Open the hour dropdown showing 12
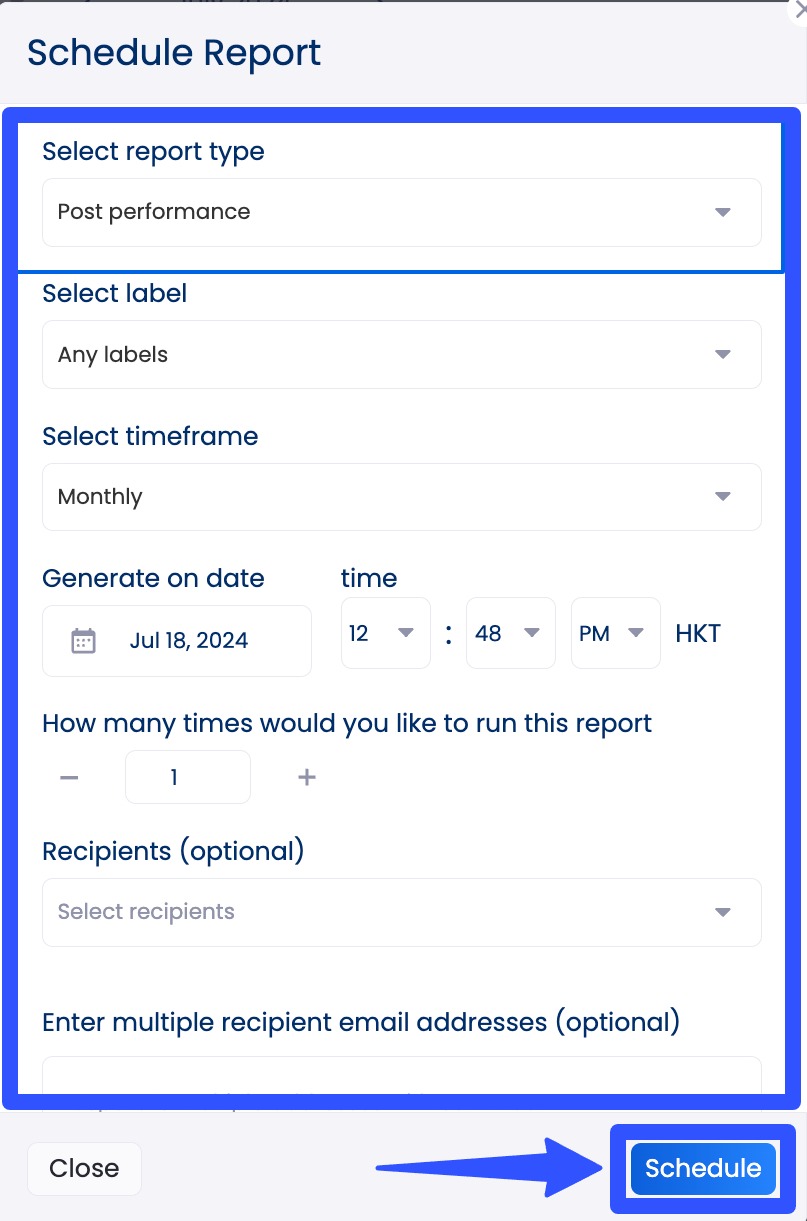 coord(385,632)
